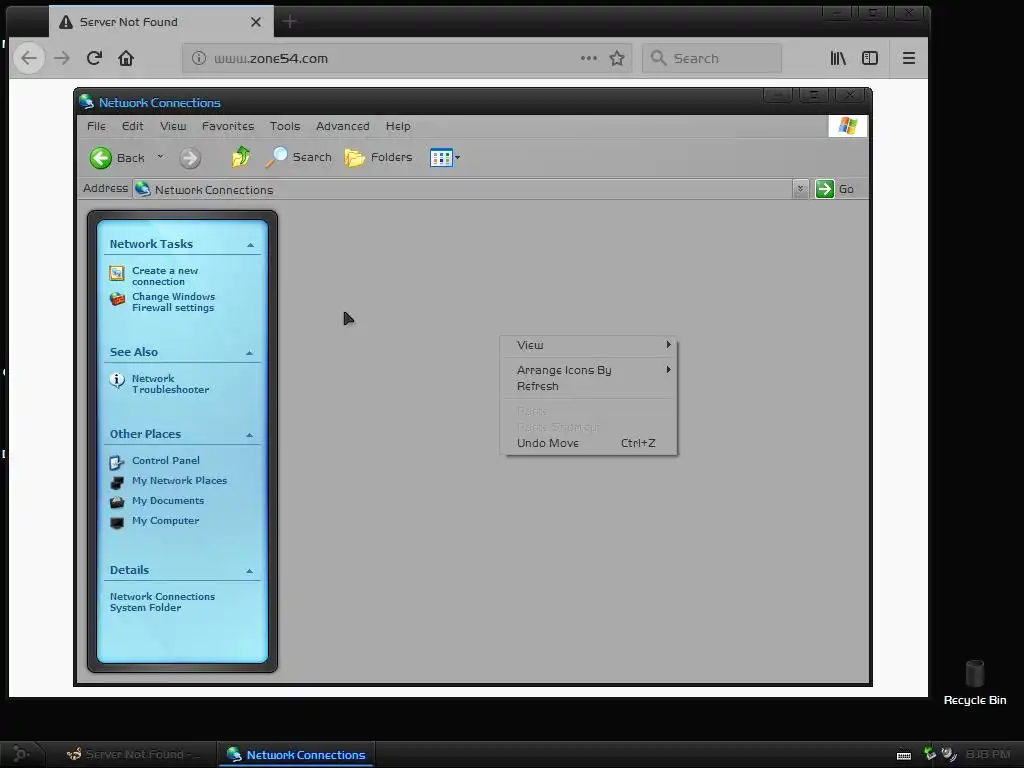The image size is (1024, 768).
Task: Collapse the Other Places section
Action: [x=249, y=435]
